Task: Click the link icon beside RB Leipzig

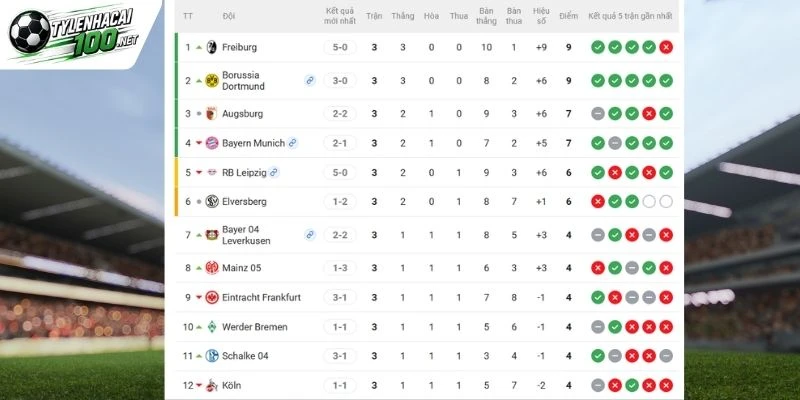Action: pyautogui.click(x=274, y=172)
